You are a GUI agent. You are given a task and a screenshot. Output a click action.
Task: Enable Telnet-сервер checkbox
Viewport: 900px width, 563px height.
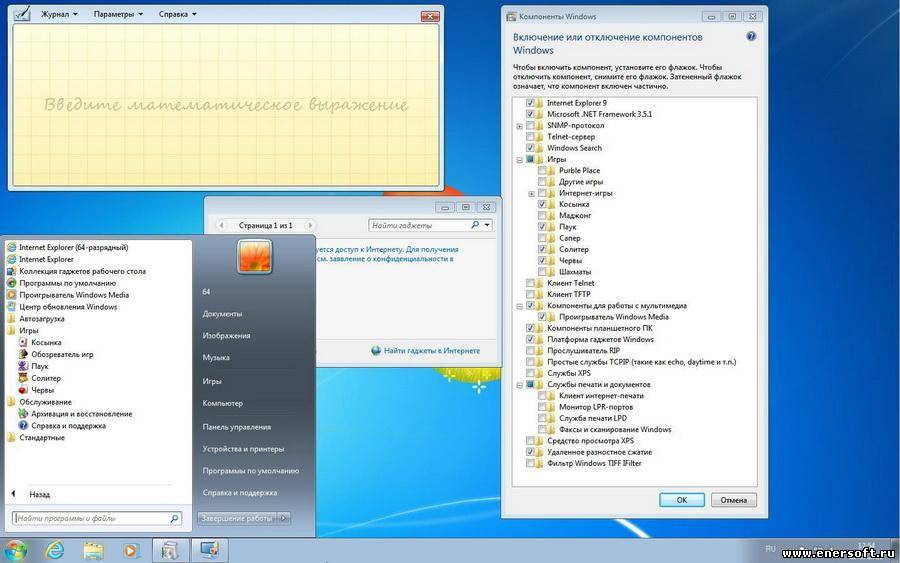(530, 137)
